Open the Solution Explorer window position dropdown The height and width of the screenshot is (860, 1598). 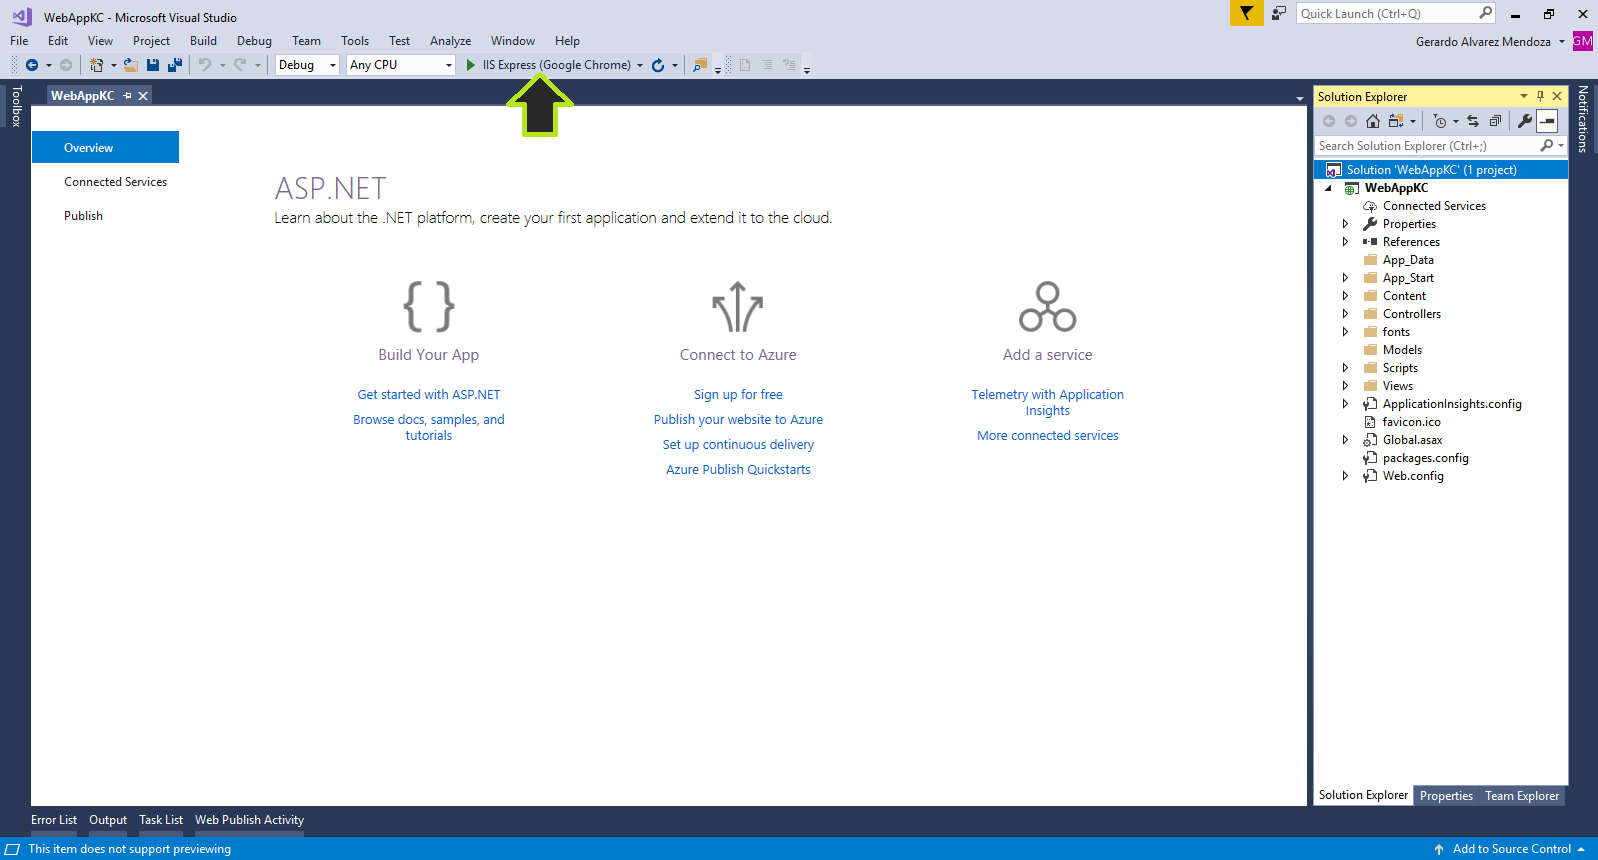[1524, 96]
